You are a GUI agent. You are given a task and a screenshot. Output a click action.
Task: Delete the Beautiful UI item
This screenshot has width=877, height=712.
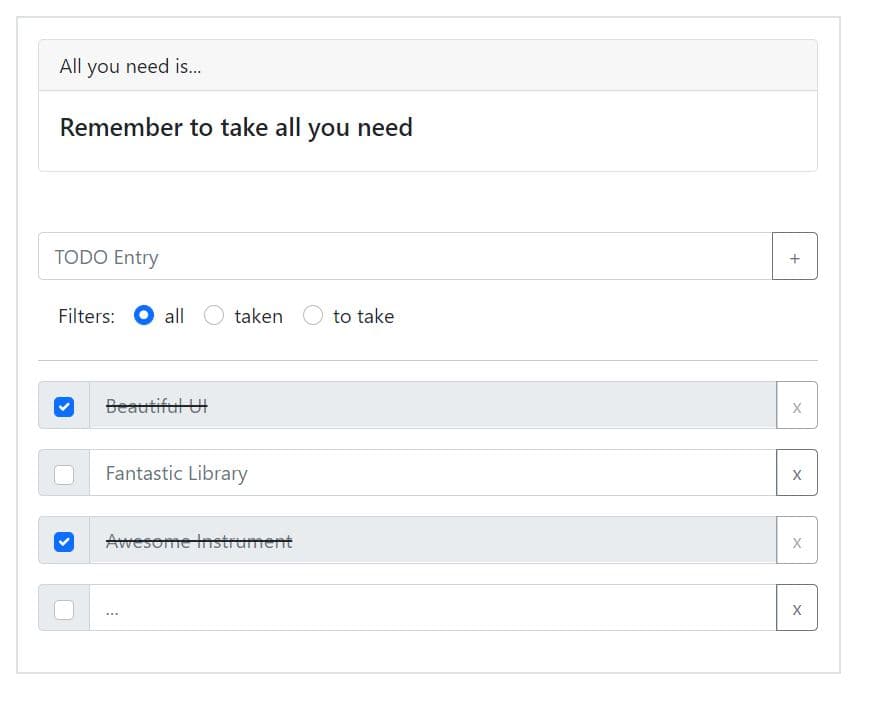tap(796, 406)
